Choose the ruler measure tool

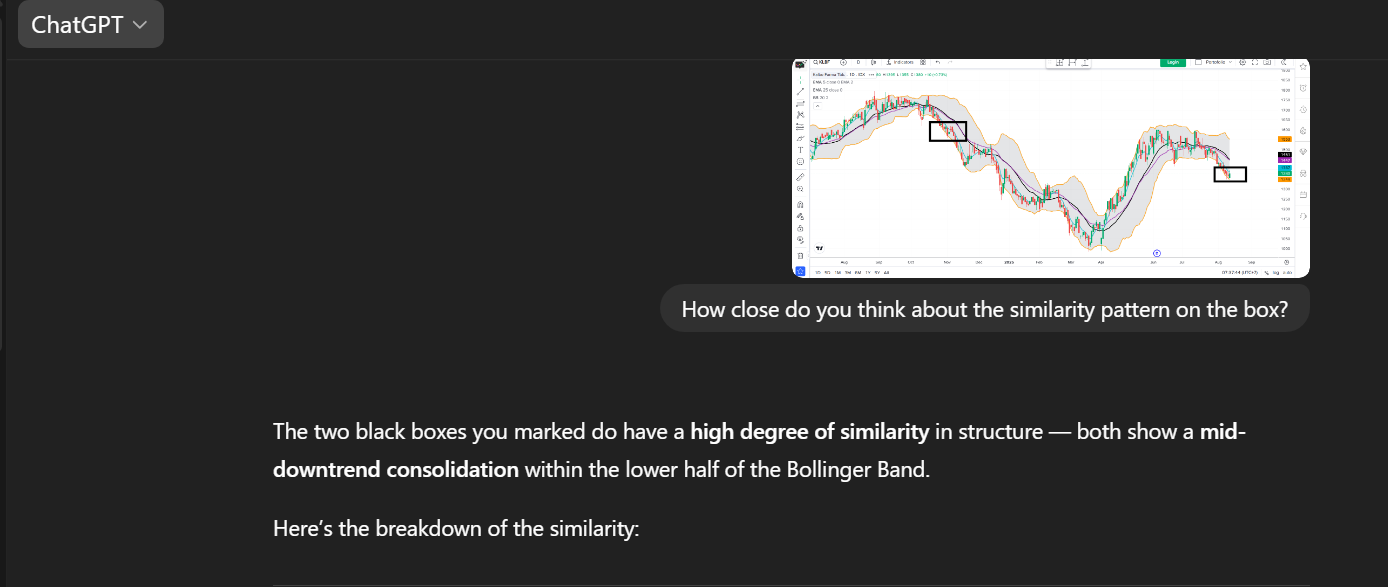tap(800, 177)
